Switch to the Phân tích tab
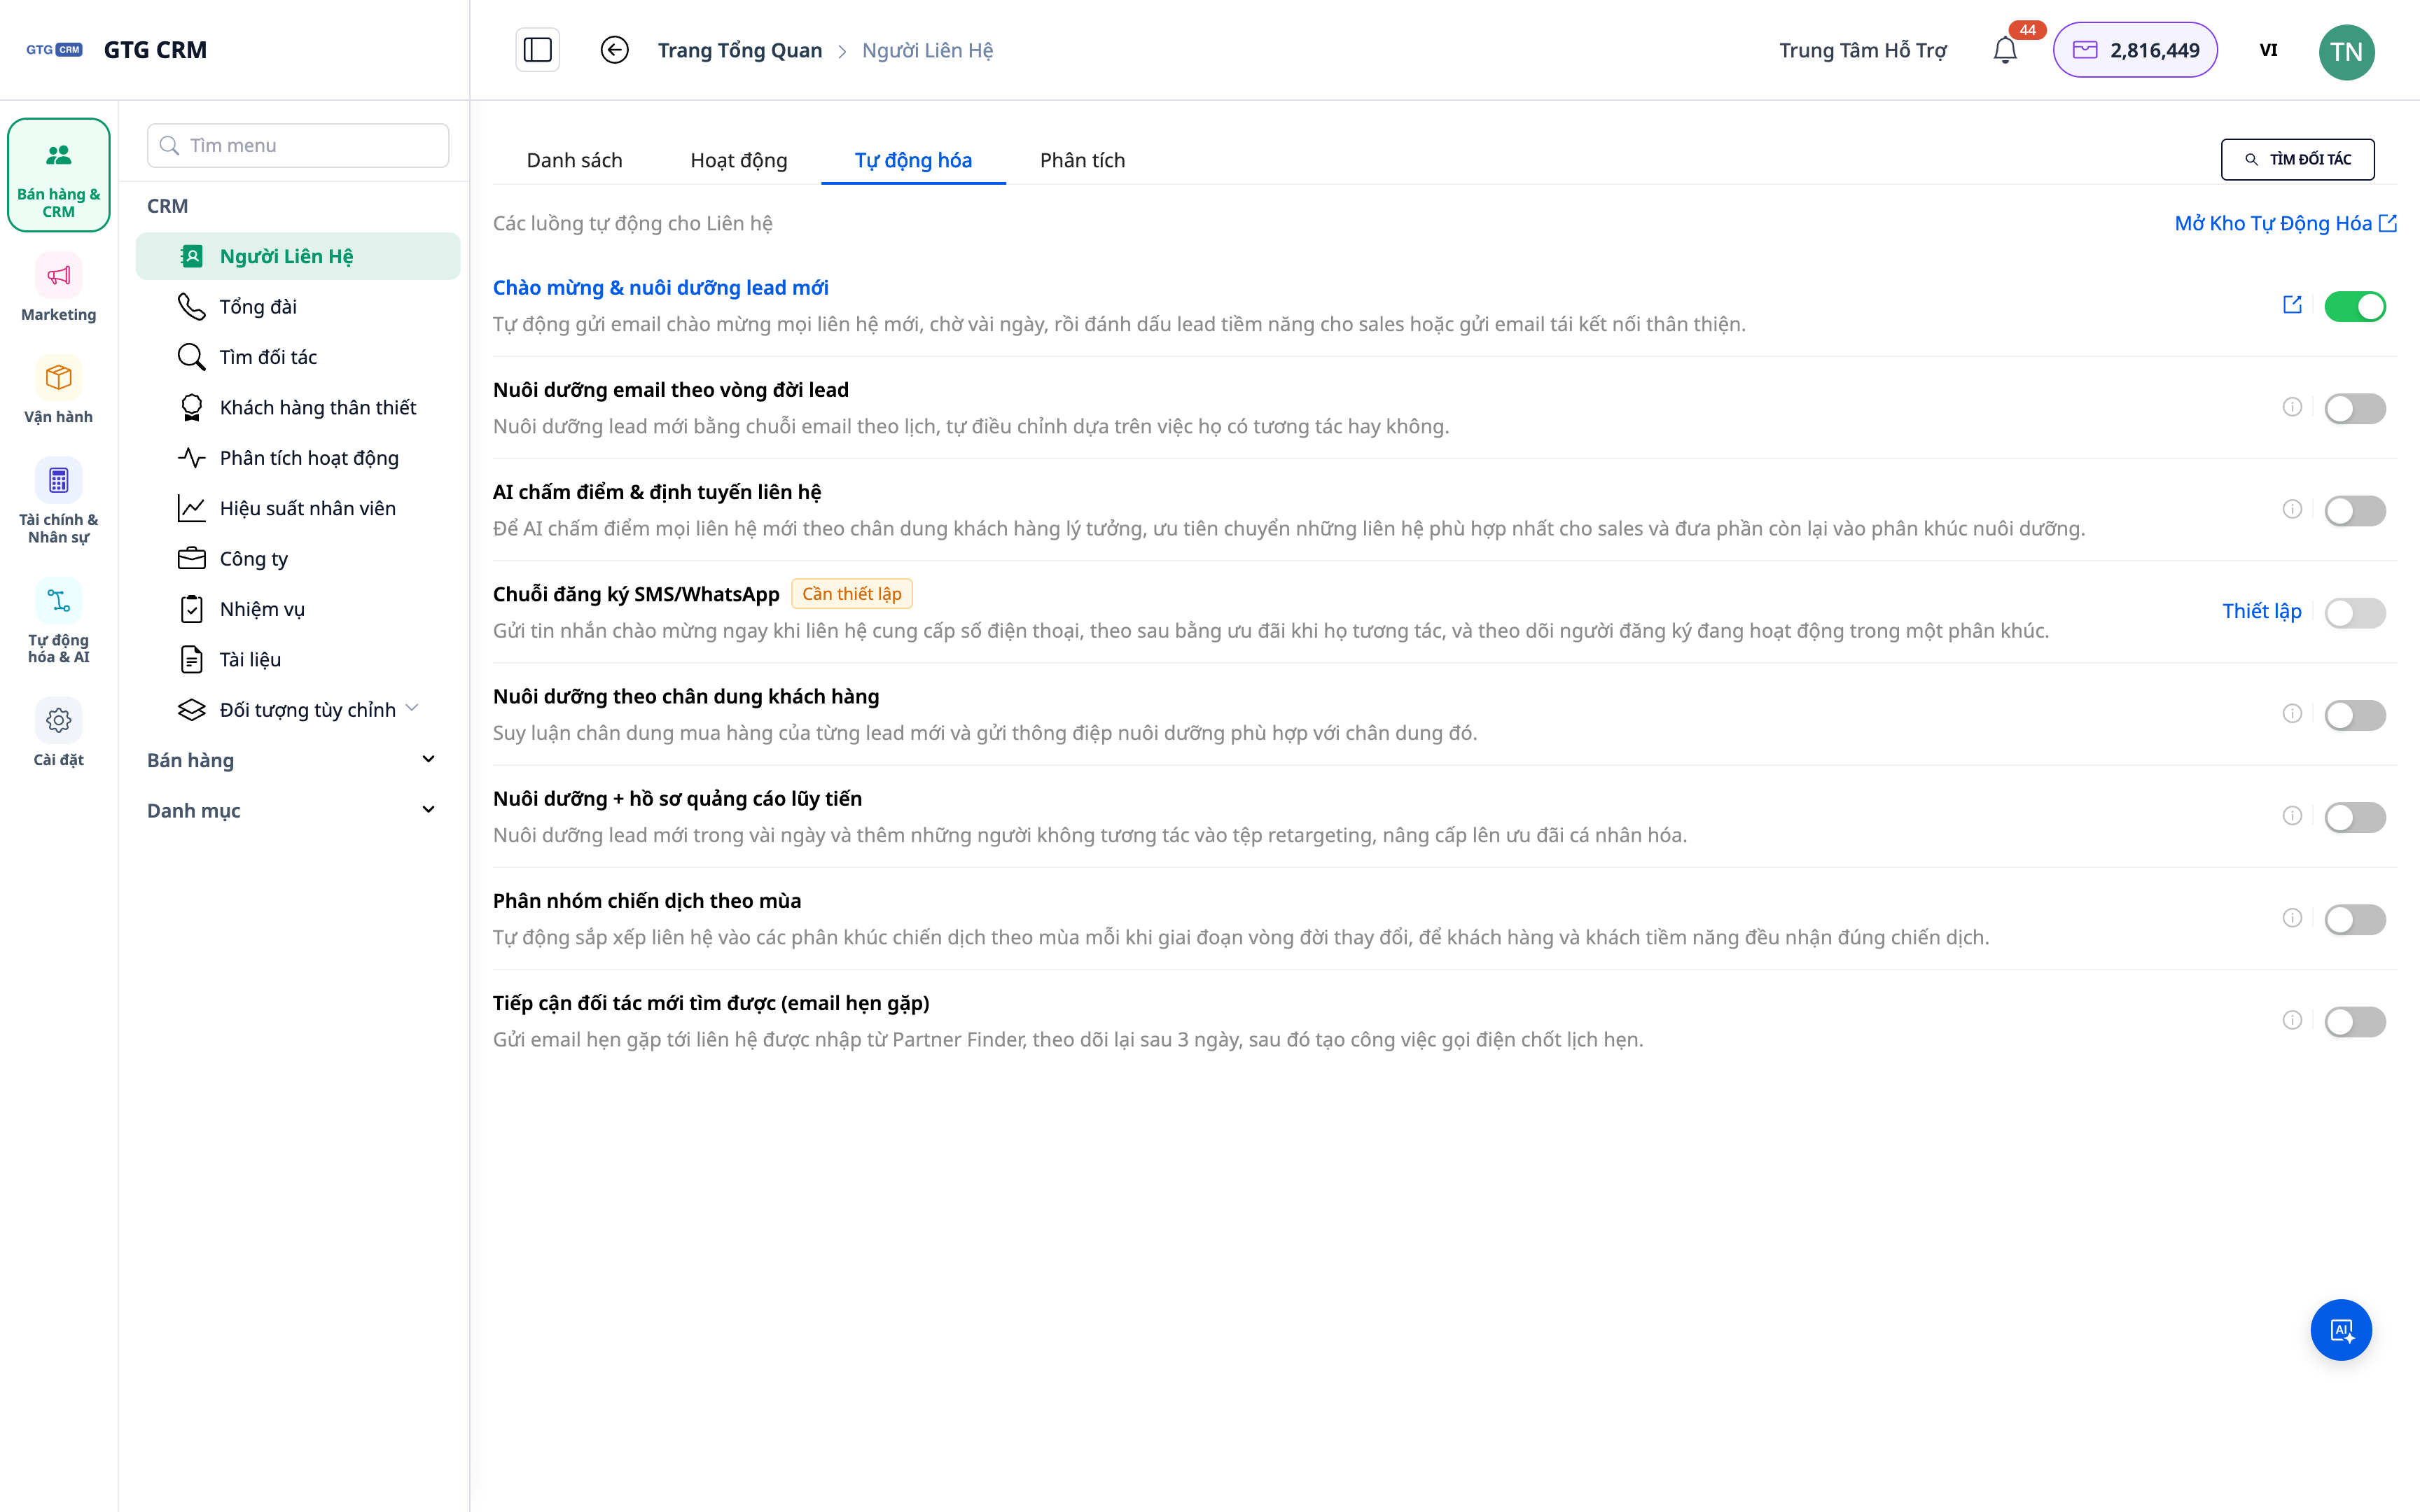The height and width of the screenshot is (1512, 2420). (x=1082, y=160)
